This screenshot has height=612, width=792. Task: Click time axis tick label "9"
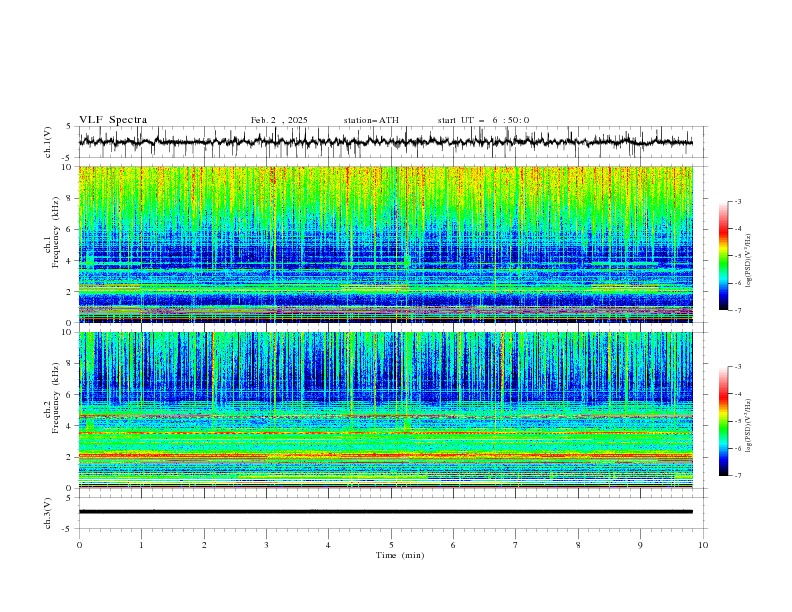pyautogui.click(x=640, y=545)
